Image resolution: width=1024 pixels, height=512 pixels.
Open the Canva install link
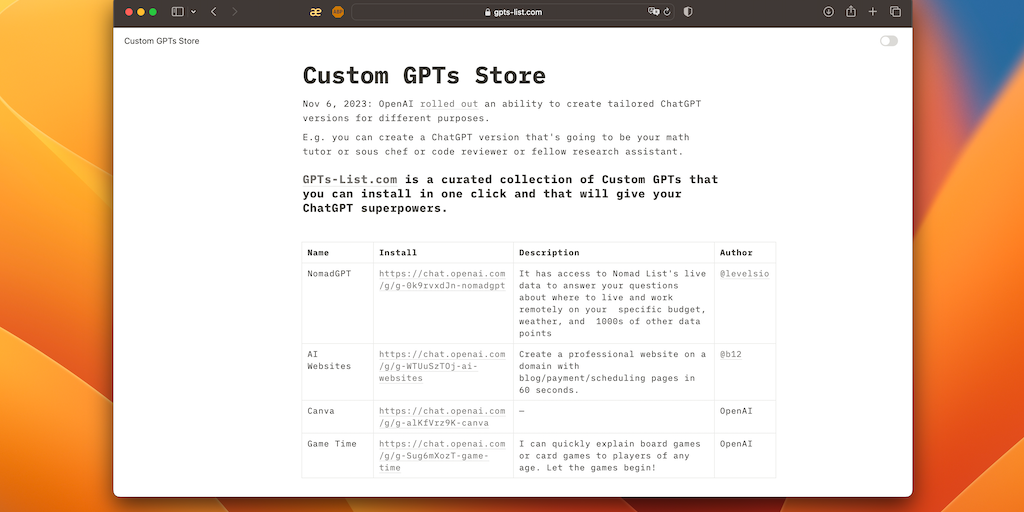coord(442,417)
